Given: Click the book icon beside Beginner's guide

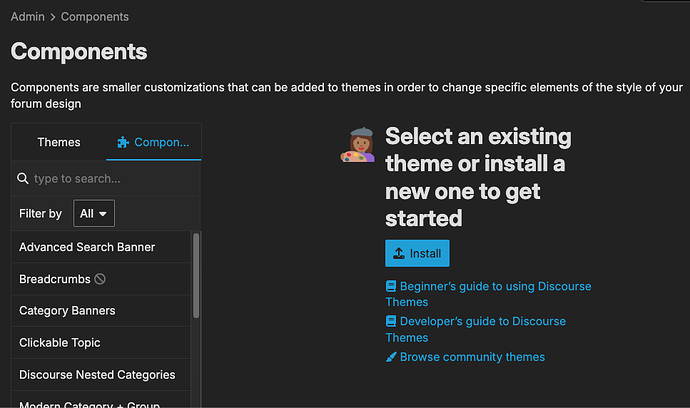Looking at the screenshot, I should click(391, 287).
